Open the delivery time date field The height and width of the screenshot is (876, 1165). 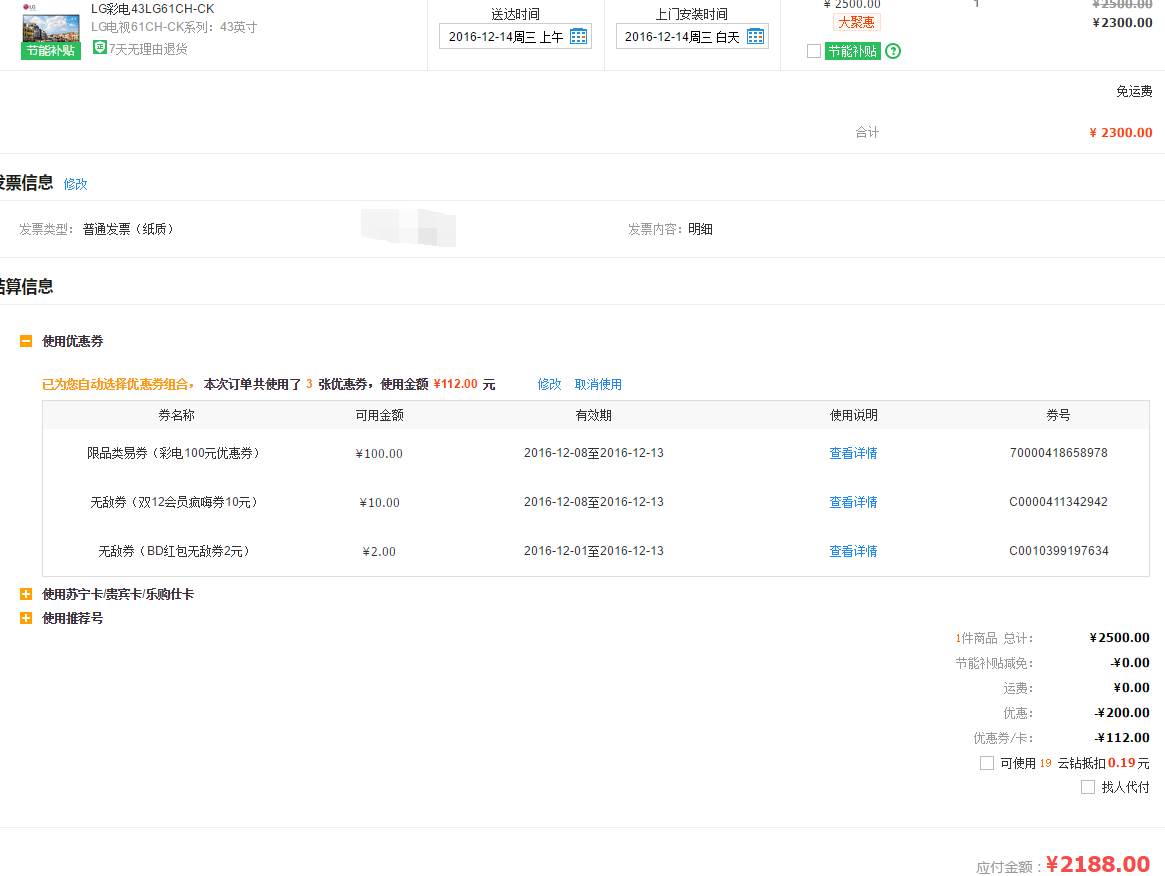(515, 36)
